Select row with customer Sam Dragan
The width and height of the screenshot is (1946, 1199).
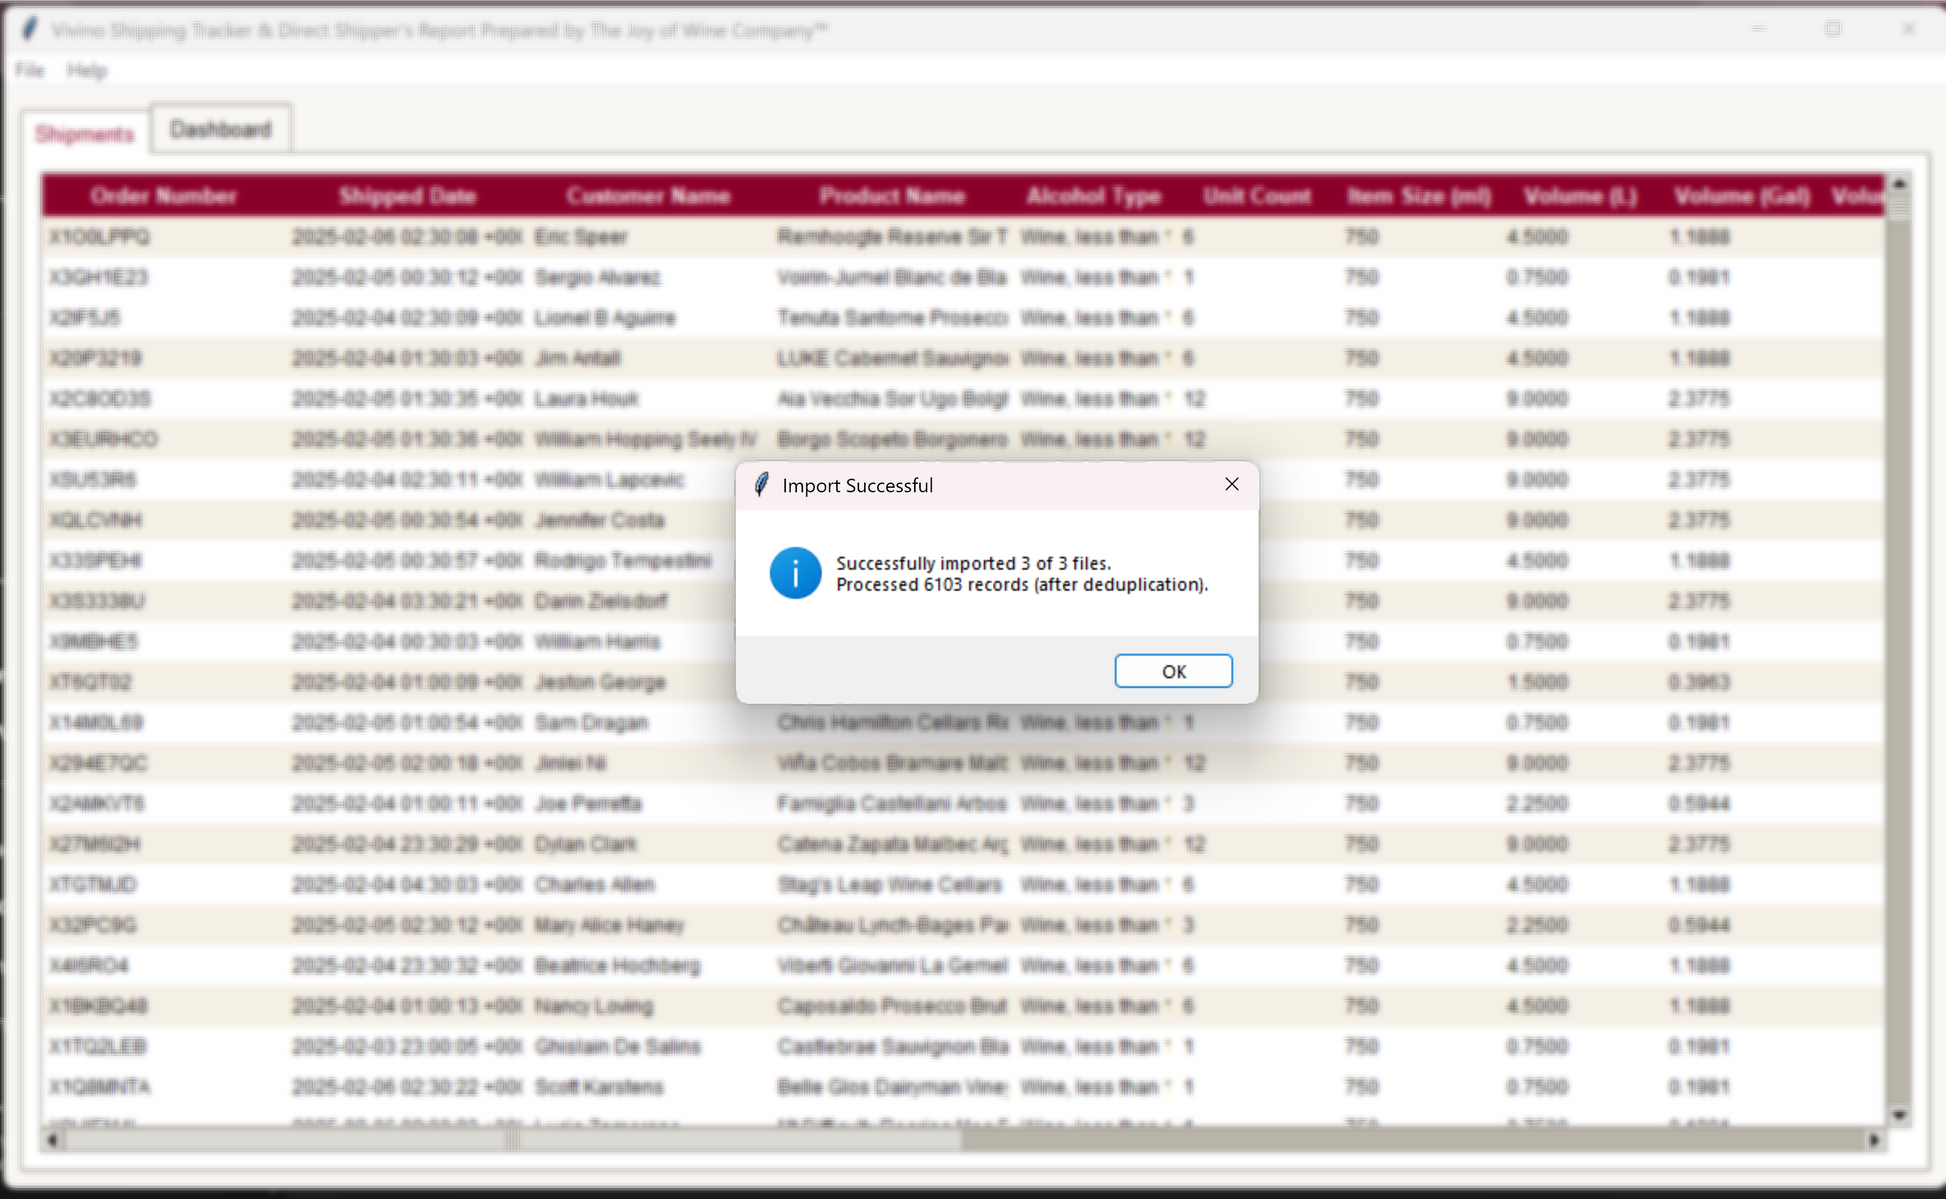pos(963,723)
